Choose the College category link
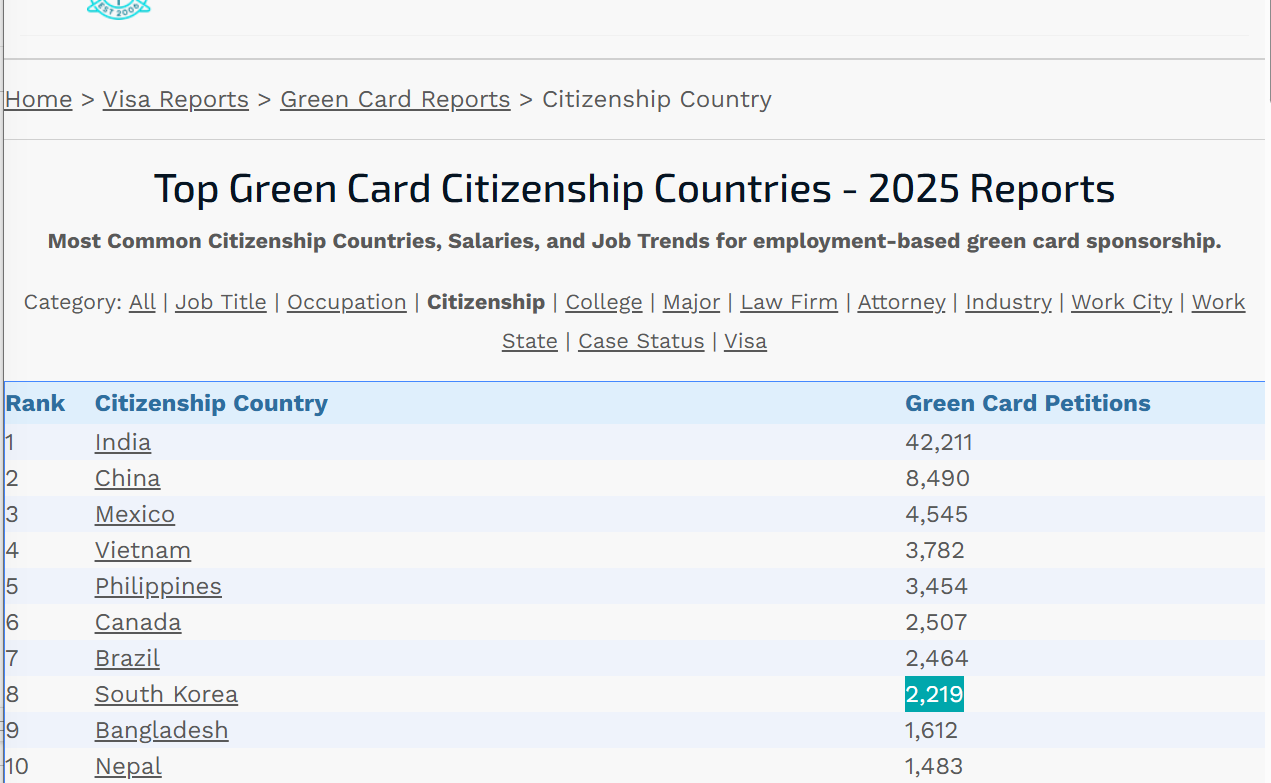Screen dimensions: 1271x783 [604, 303]
